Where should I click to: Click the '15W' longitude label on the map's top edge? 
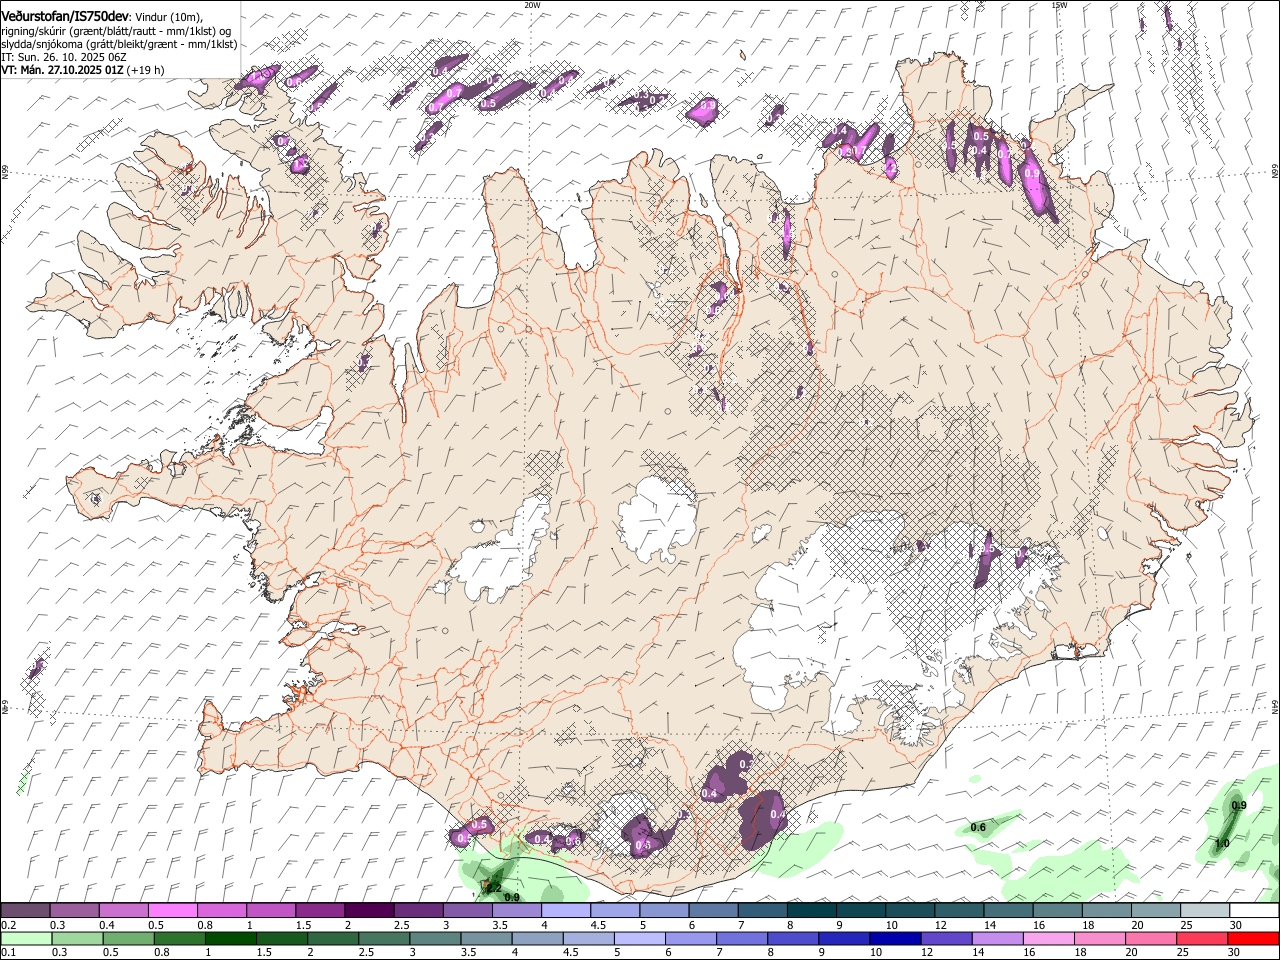(x=1059, y=5)
